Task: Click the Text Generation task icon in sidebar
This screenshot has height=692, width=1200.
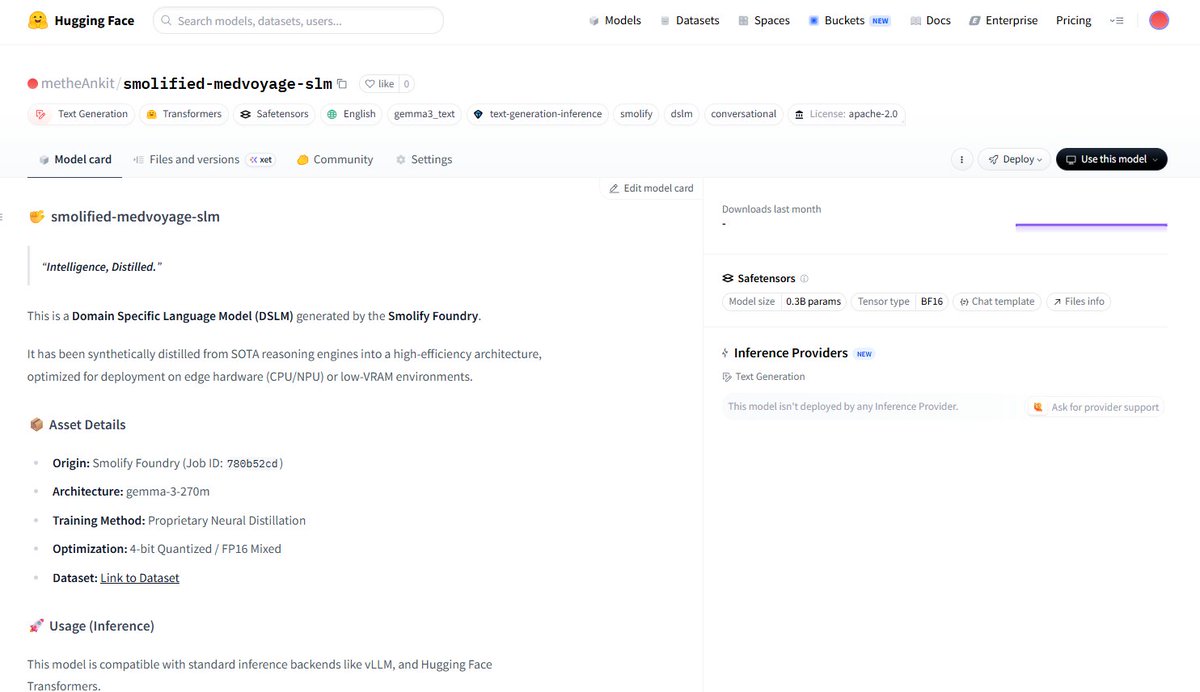Action: [727, 377]
